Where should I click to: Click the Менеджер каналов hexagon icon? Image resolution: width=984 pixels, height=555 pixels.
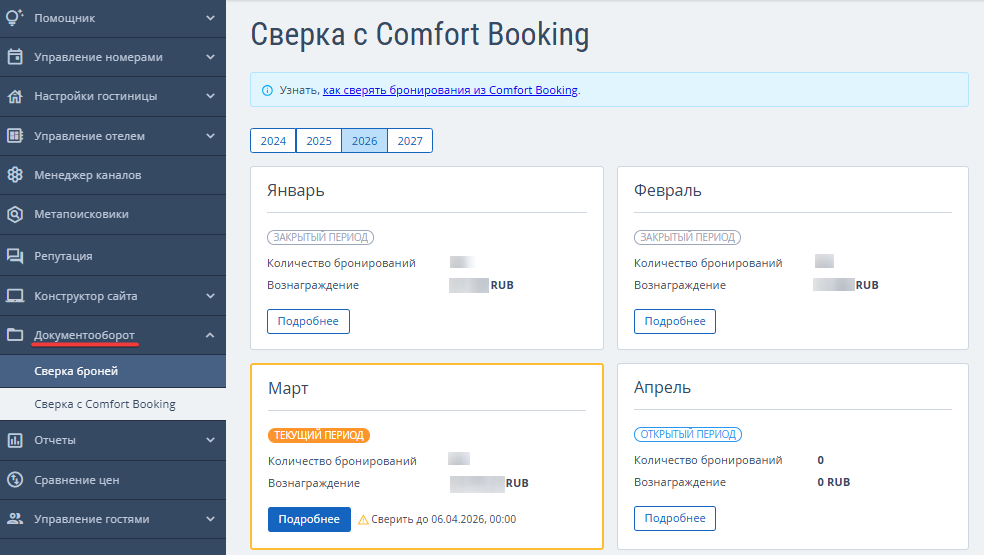(15, 175)
